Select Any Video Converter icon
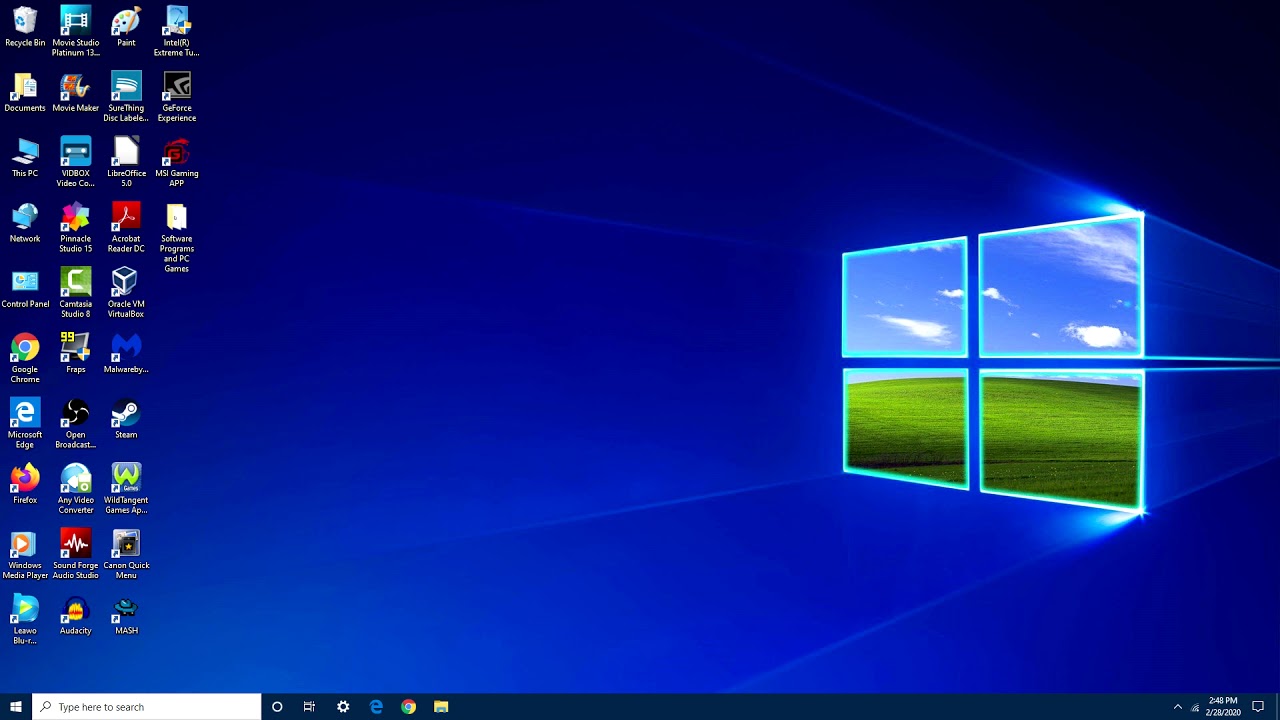Image resolution: width=1280 pixels, height=720 pixels. pos(75,489)
